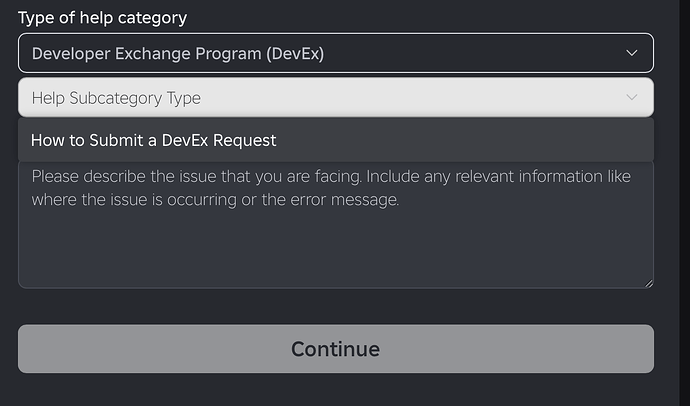Hit the gray Continue bar at the bottom
This screenshot has width=690, height=406.
[x=335, y=349]
